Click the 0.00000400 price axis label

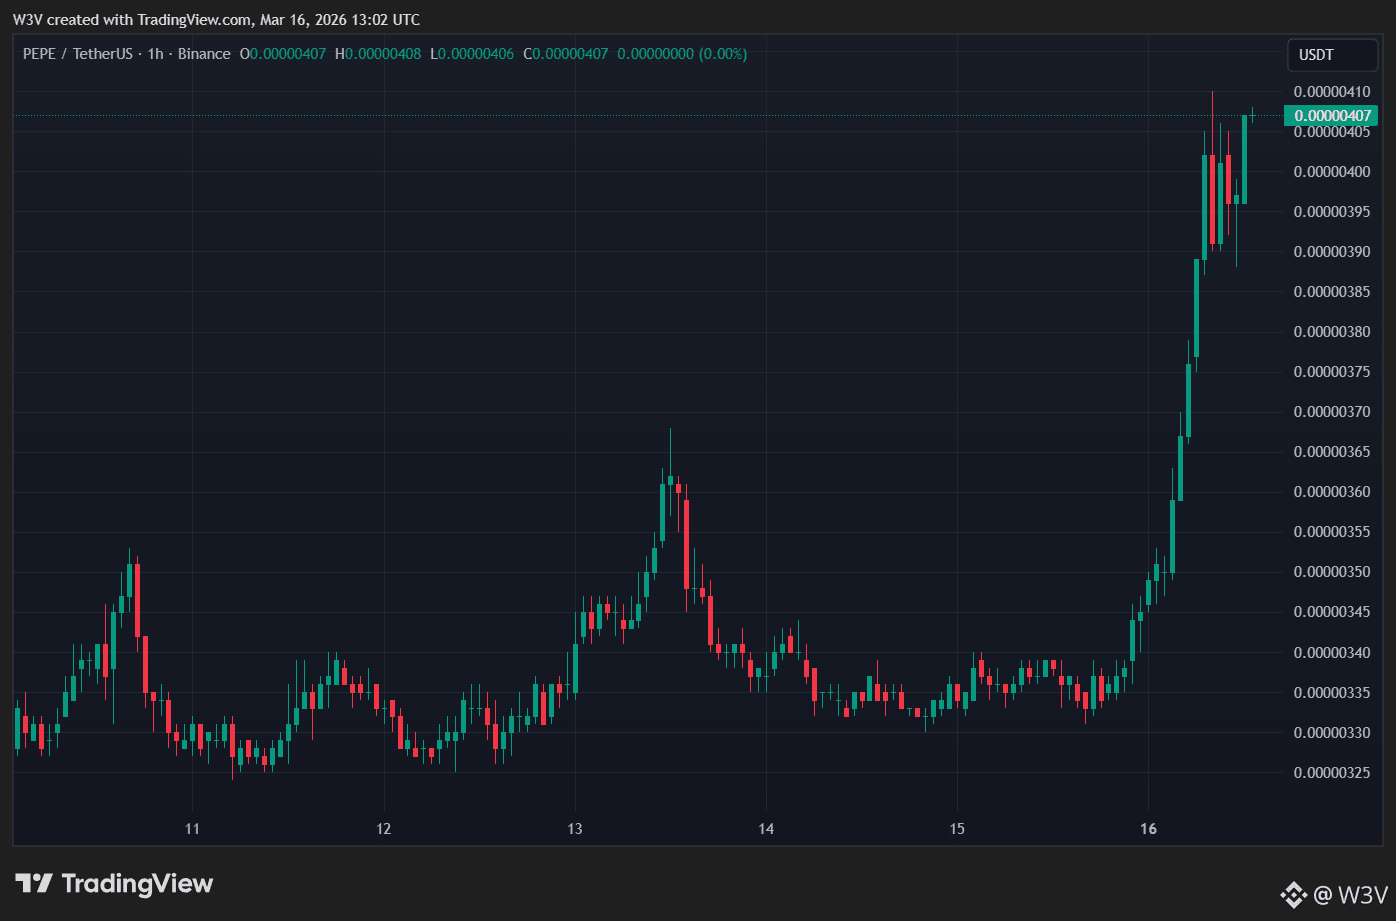coord(1332,171)
